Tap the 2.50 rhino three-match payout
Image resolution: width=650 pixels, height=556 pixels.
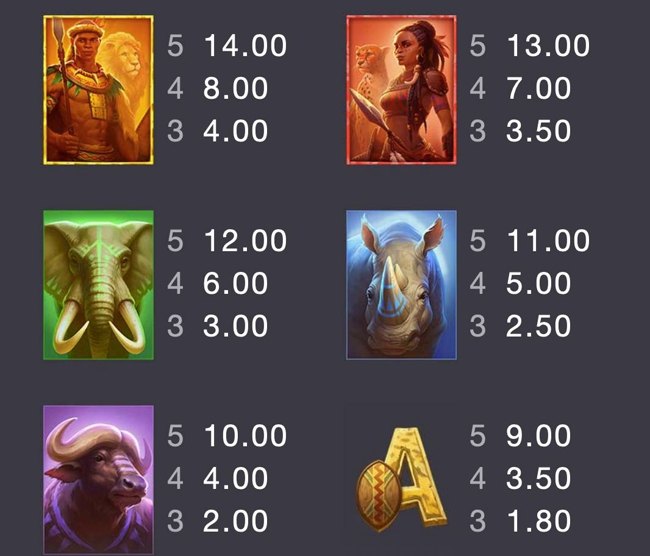(x=538, y=326)
